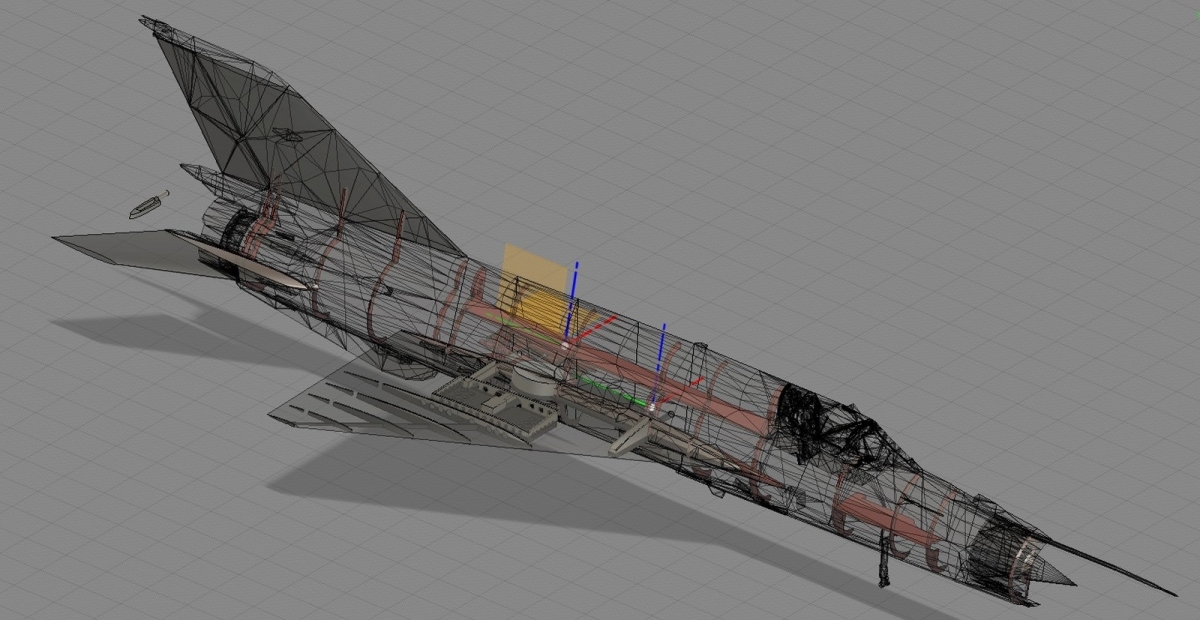Select the nose landing gear strut

pyautogui.click(x=884, y=558)
